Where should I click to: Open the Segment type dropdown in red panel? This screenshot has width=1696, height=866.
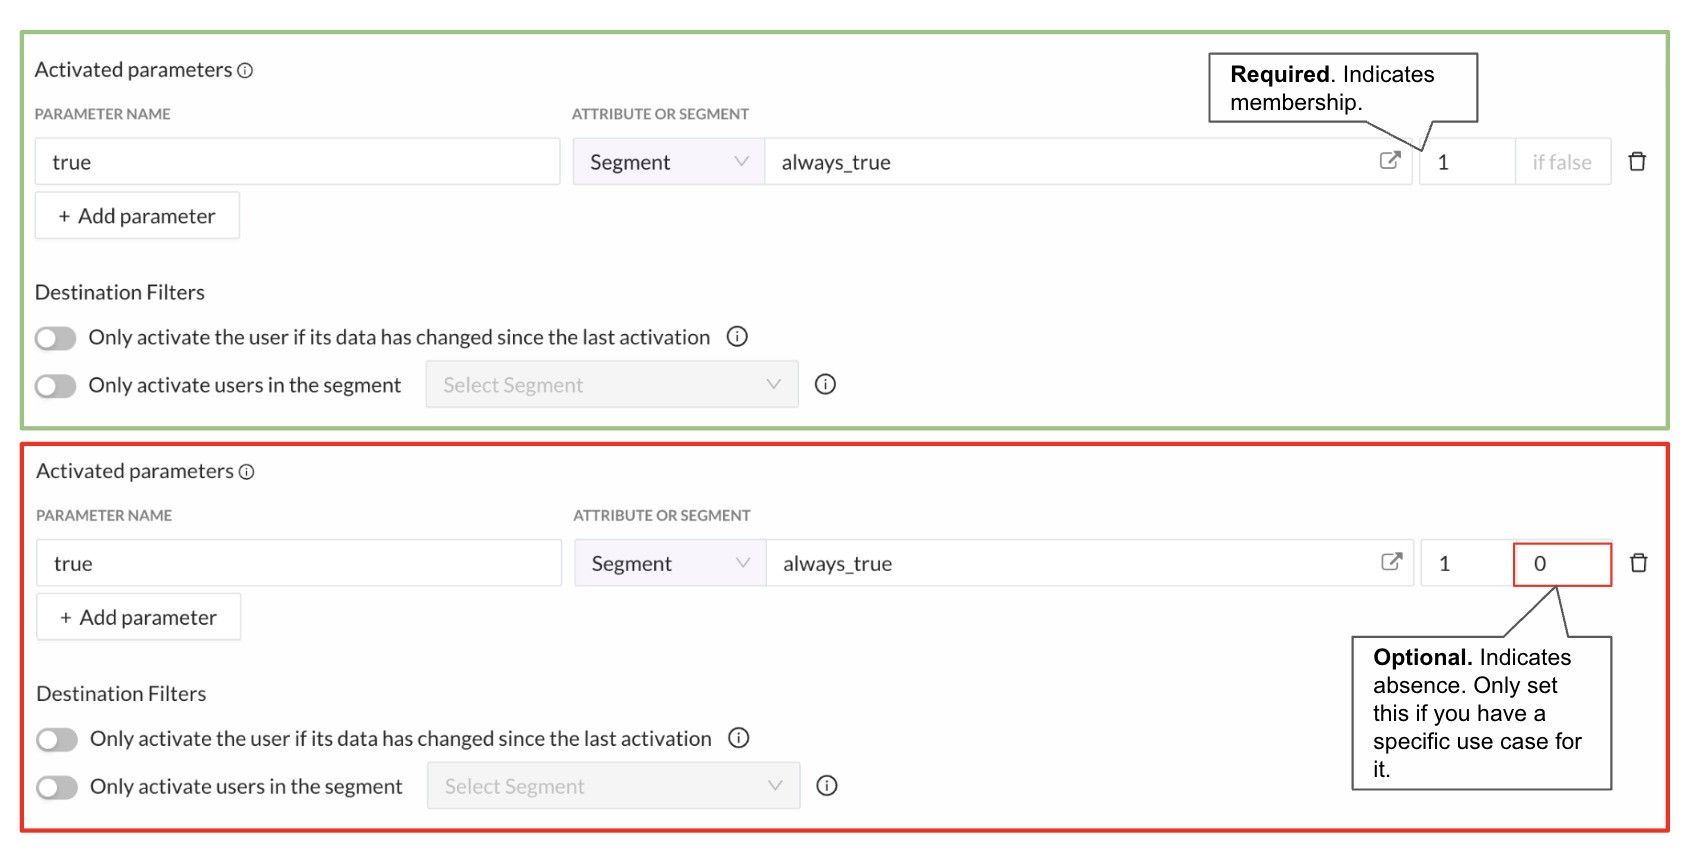pos(670,563)
